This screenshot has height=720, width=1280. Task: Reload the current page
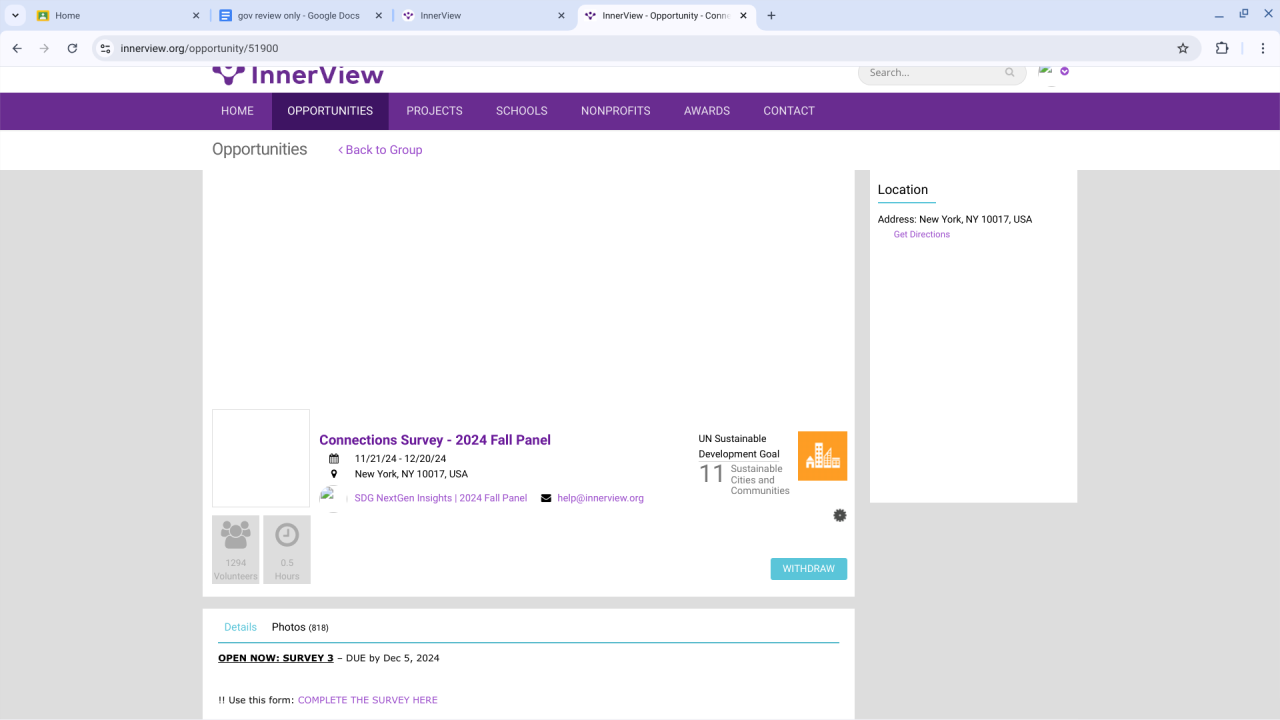[x=72, y=48]
